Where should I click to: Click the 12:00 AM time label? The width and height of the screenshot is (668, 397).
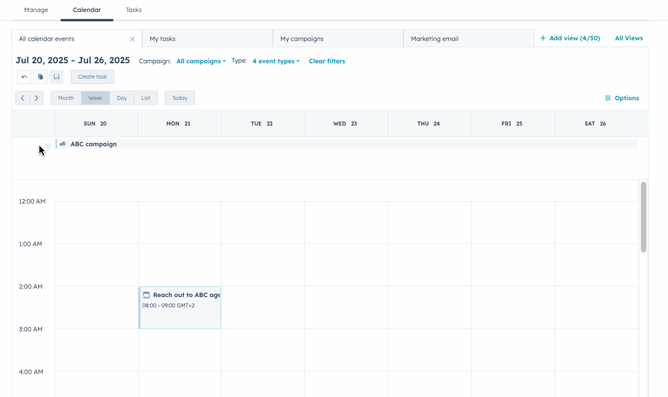coord(32,201)
